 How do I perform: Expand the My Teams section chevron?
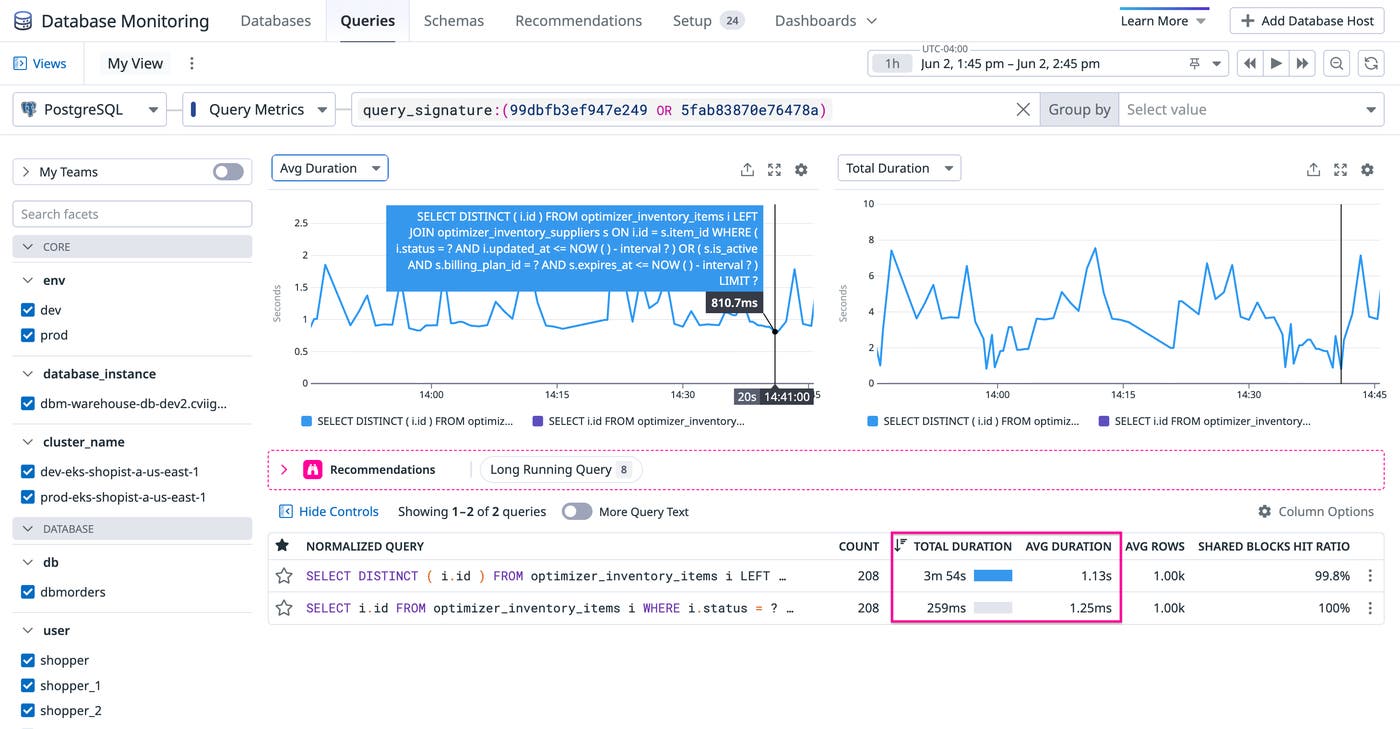[x=26, y=172]
